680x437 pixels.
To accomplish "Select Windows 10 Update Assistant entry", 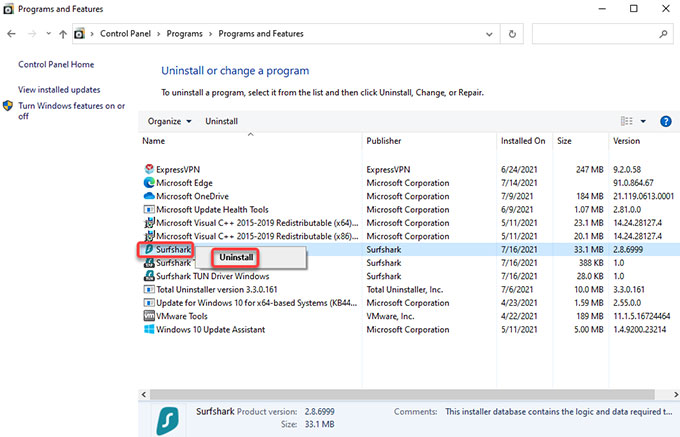I will pyautogui.click(x=210, y=329).
